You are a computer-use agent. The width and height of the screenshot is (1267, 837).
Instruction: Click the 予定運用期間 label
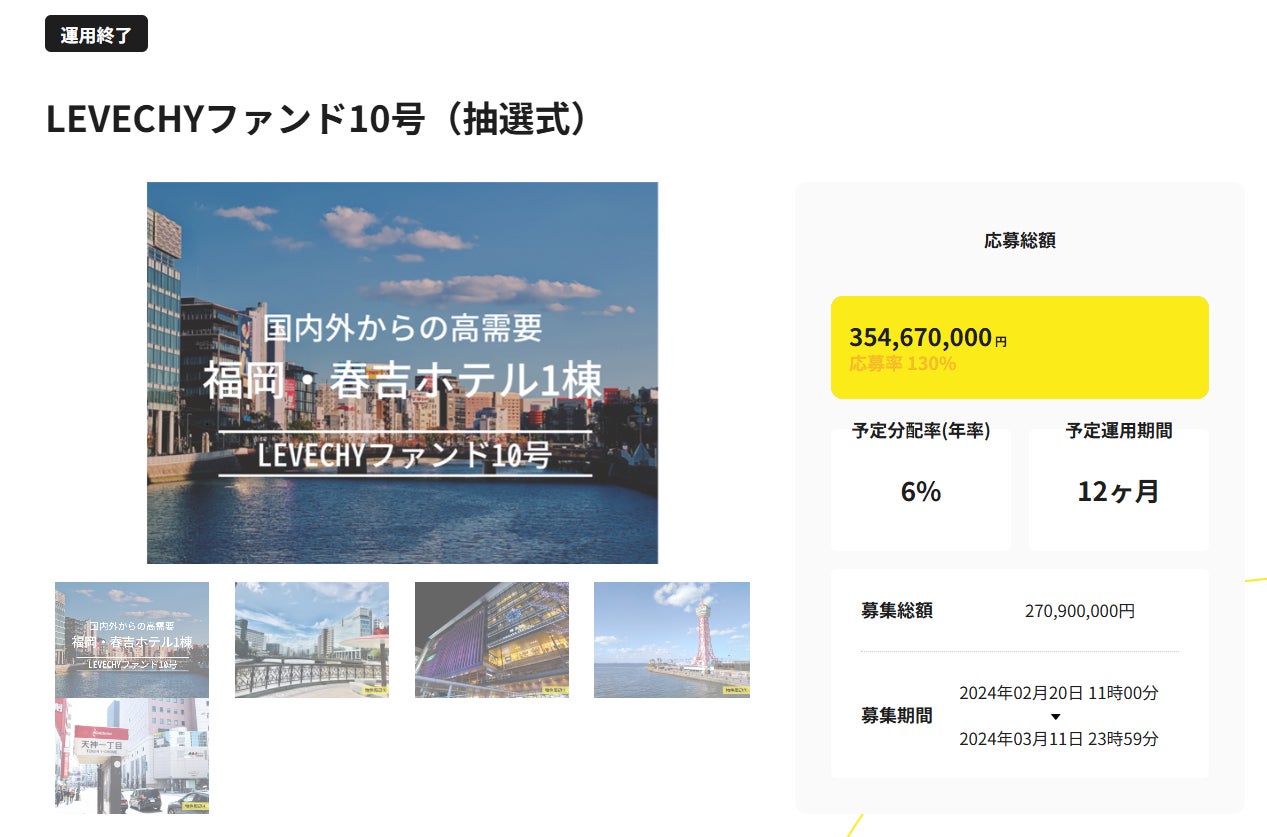tap(1119, 431)
